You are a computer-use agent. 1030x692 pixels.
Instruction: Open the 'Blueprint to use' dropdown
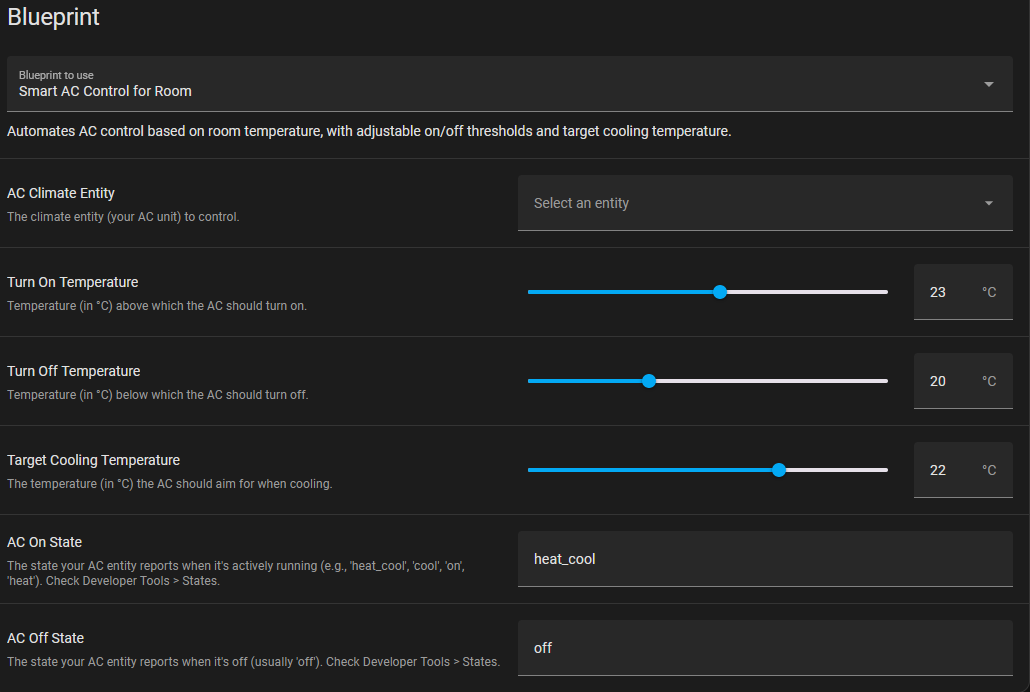[x=500, y=84]
